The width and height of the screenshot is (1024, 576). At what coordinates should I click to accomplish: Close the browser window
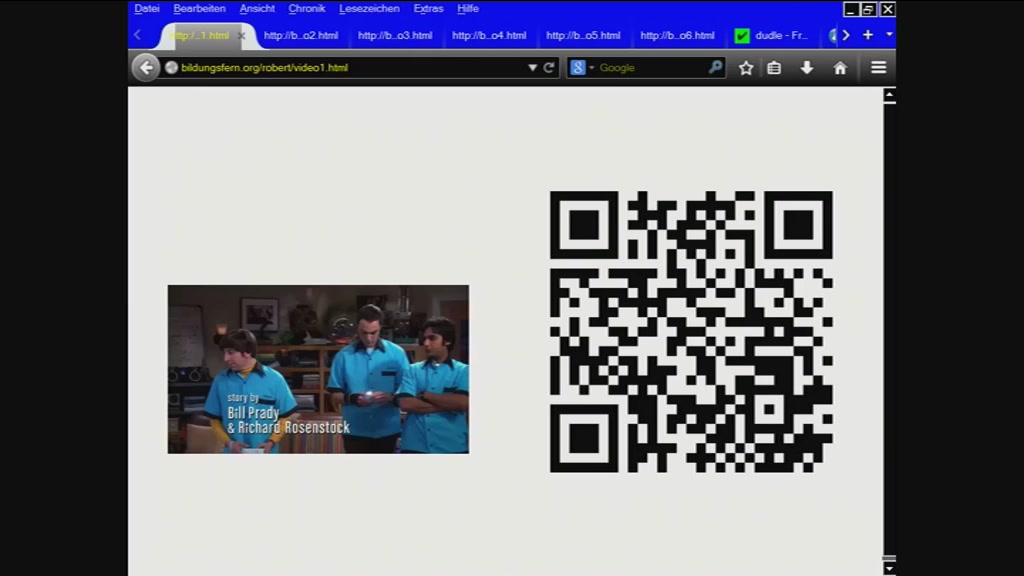point(888,9)
